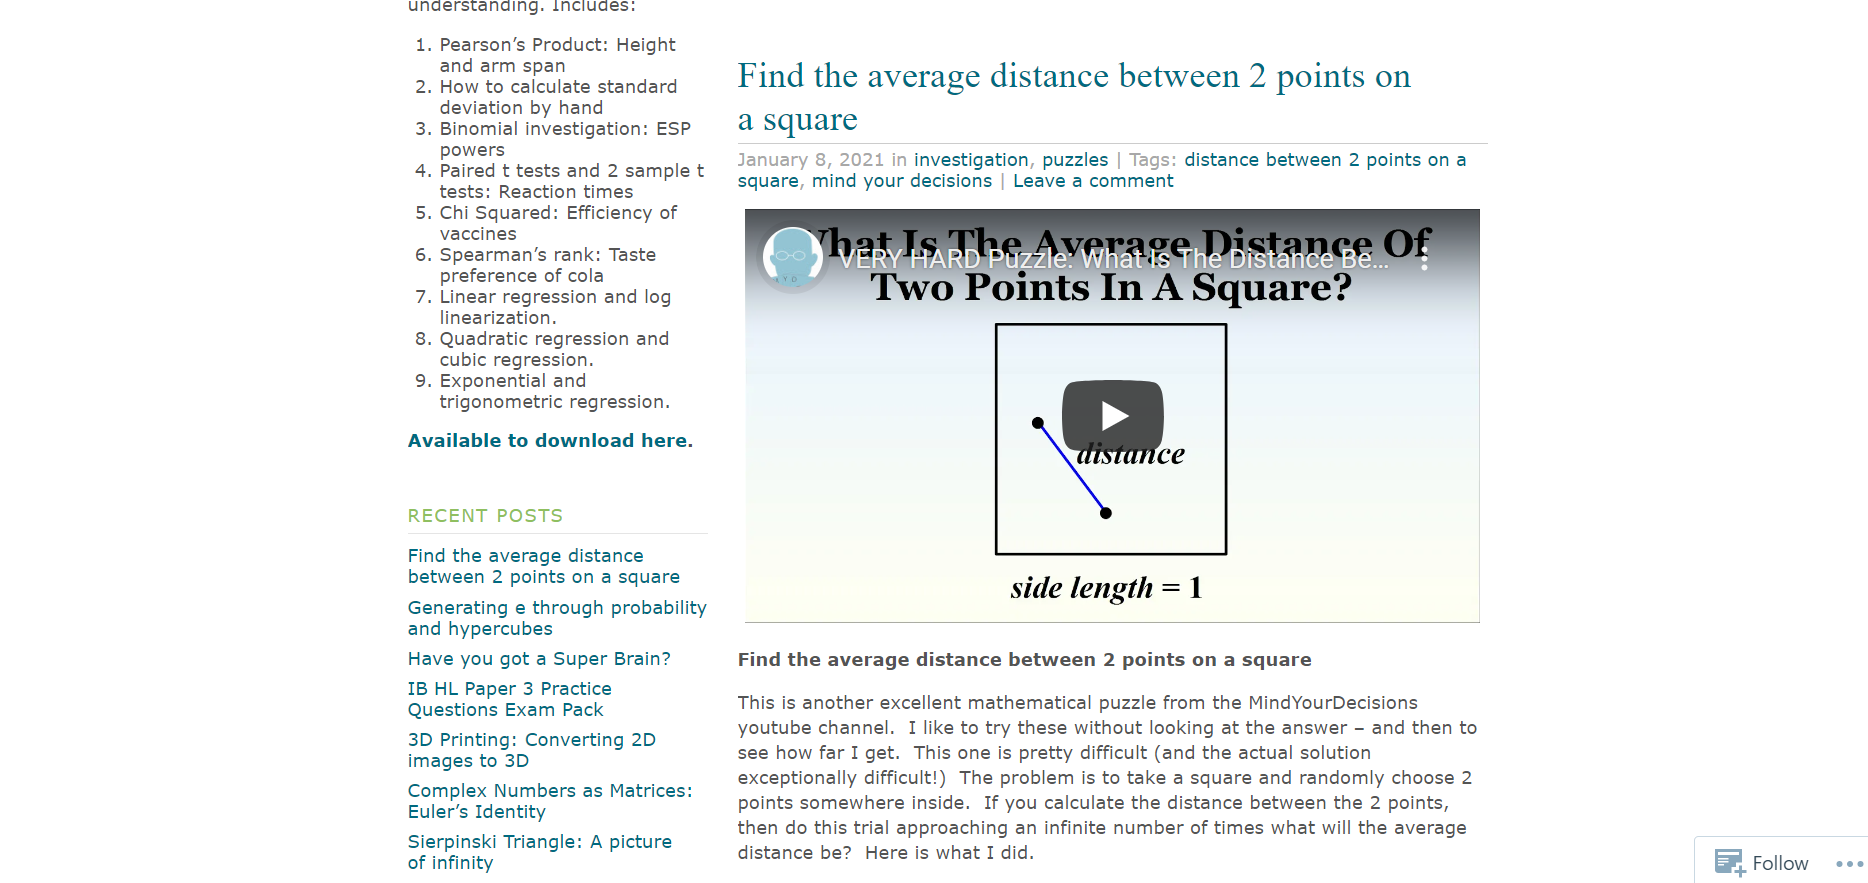This screenshot has height=883, width=1868.
Task: Open Have you got a Super Brain post
Action: [539, 659]
